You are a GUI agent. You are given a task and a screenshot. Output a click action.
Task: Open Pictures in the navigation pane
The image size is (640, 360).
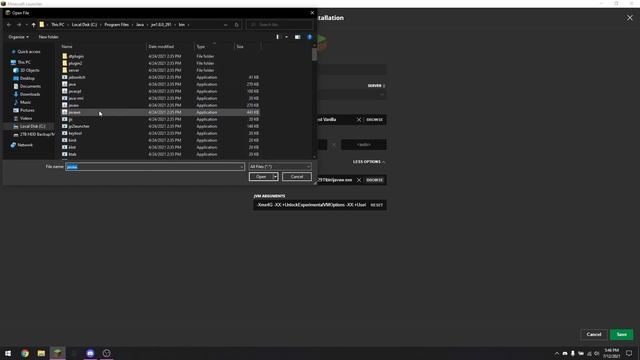[x=27, y=110]
